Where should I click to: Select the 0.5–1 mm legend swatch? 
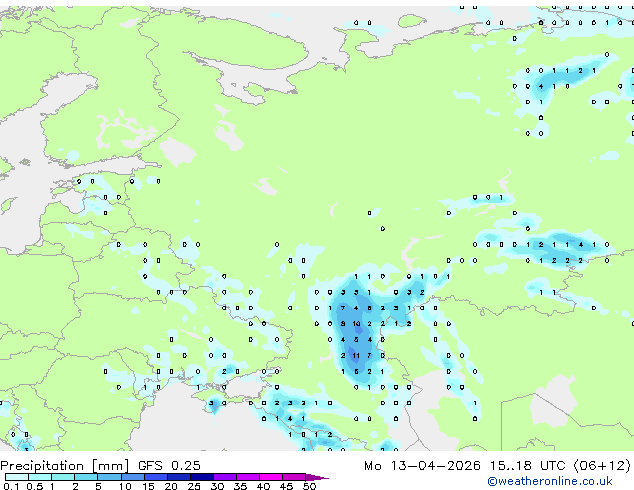pos(40,477)
